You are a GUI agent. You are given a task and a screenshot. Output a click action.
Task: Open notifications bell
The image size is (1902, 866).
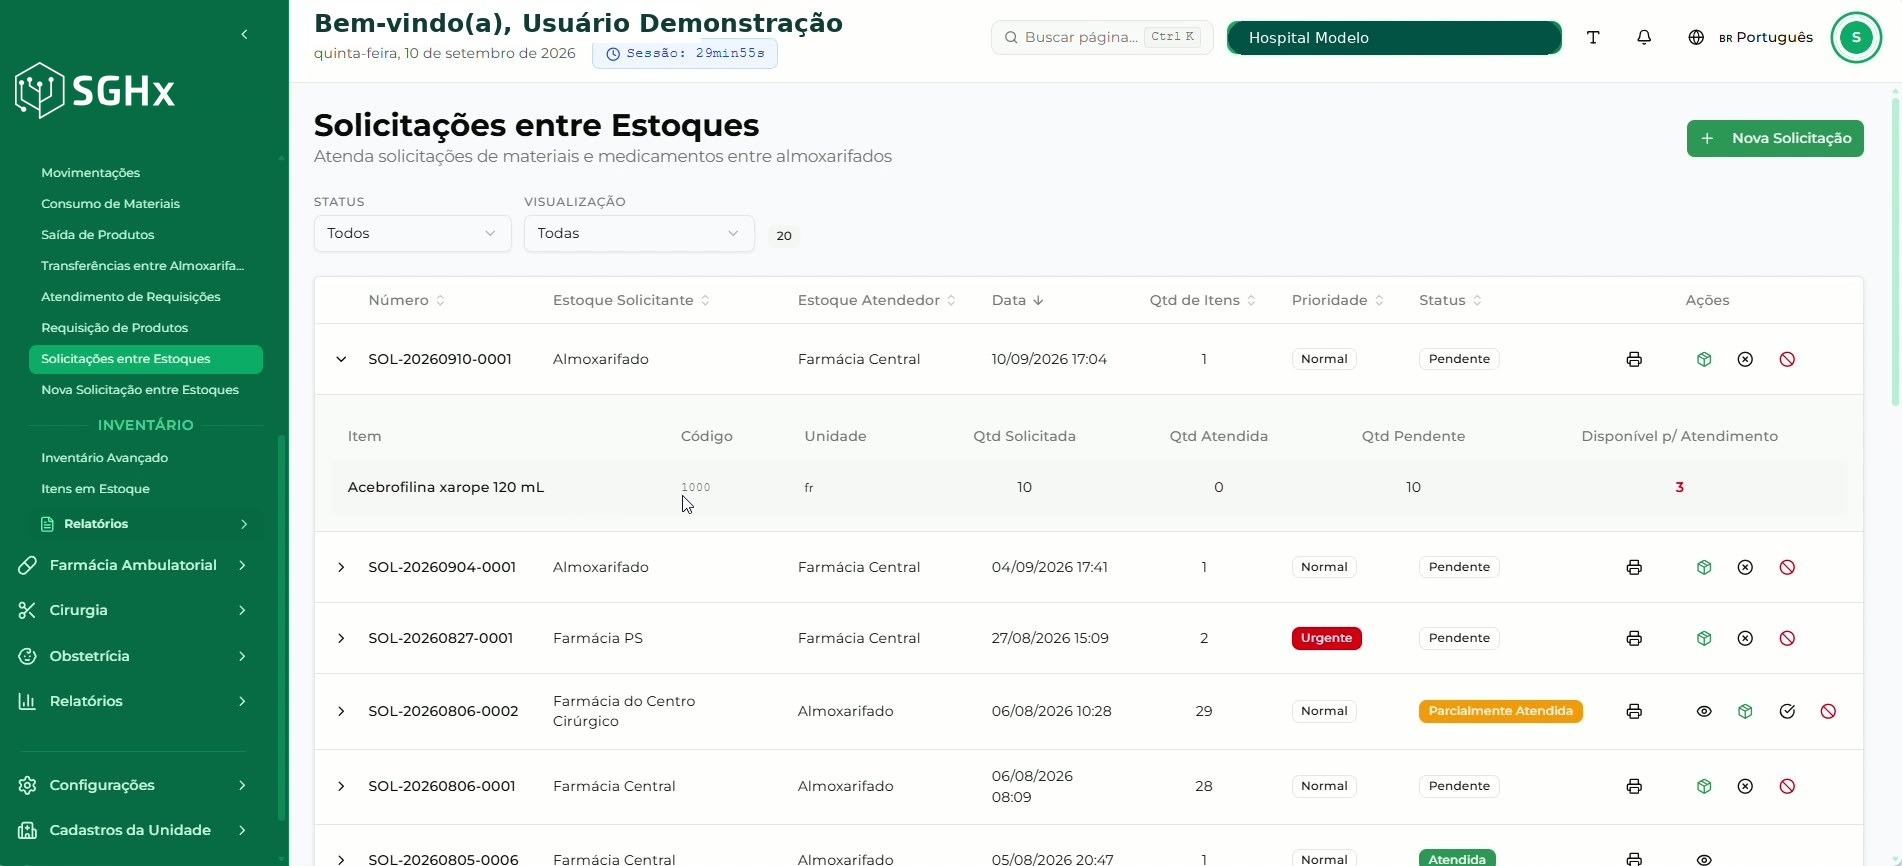tap(1644, 37)
